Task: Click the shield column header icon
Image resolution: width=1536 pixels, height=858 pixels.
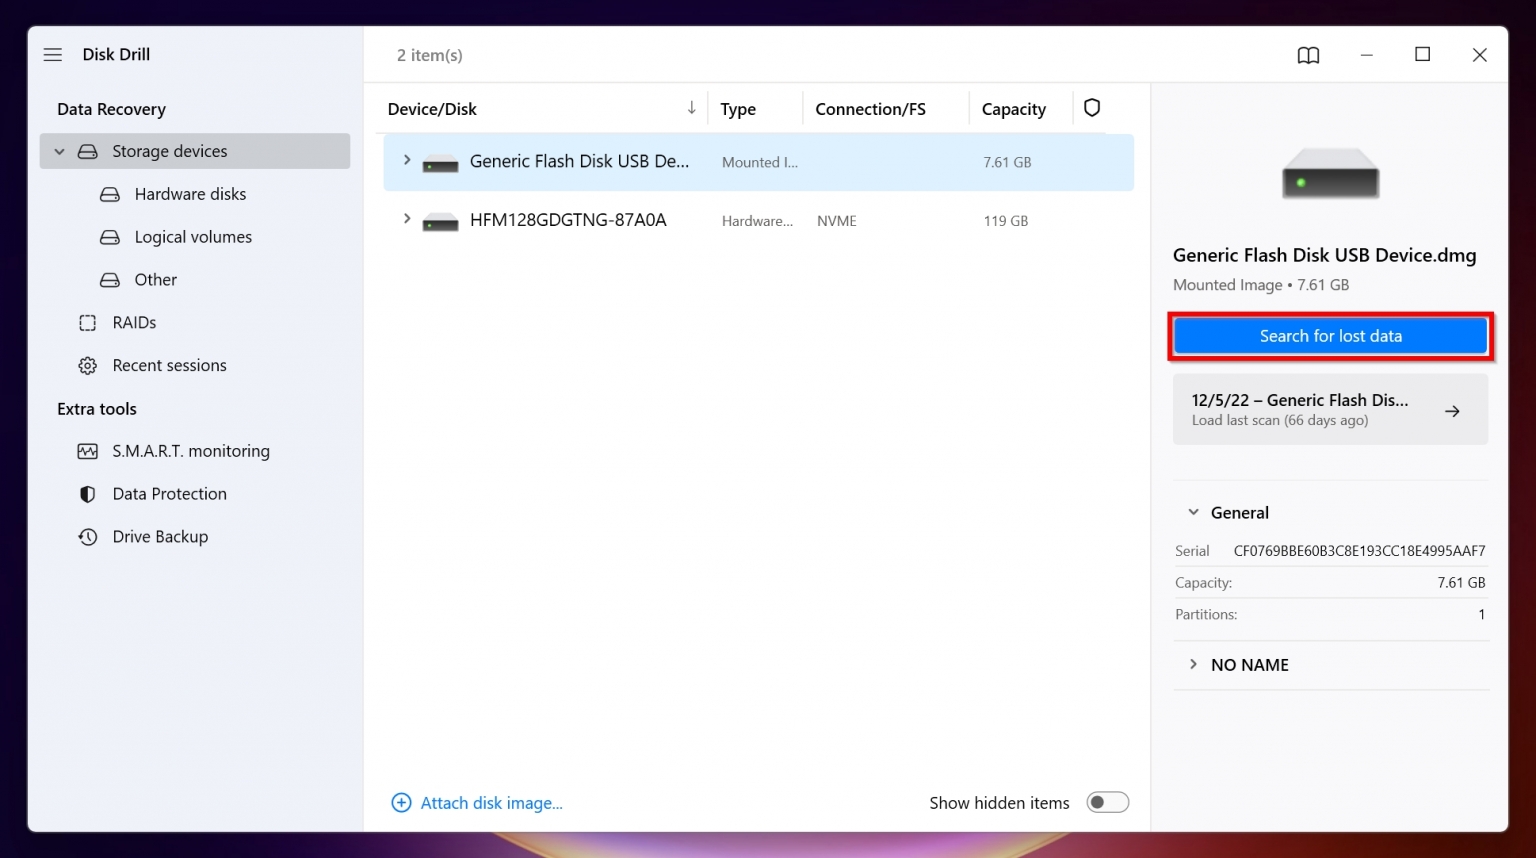Action: (x=1092, y=107)
